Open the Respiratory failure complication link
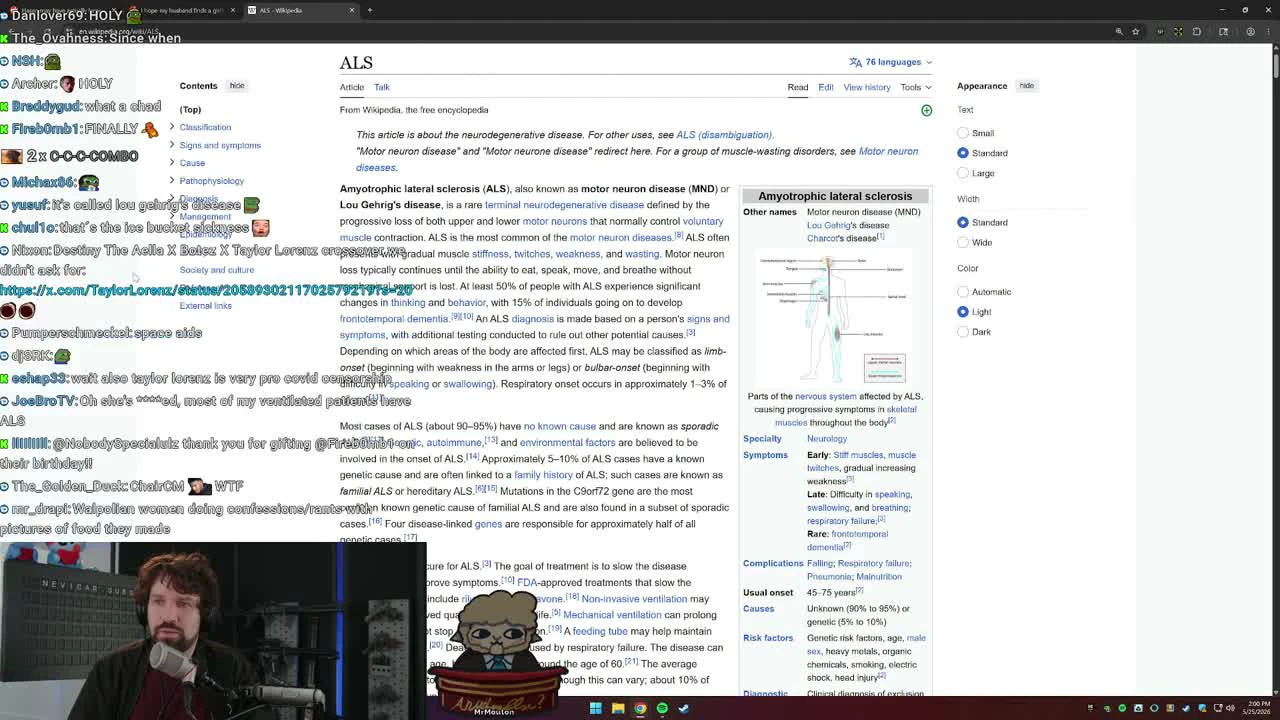The width and height of the screenshot is (1280, 720). pos(874,564)
